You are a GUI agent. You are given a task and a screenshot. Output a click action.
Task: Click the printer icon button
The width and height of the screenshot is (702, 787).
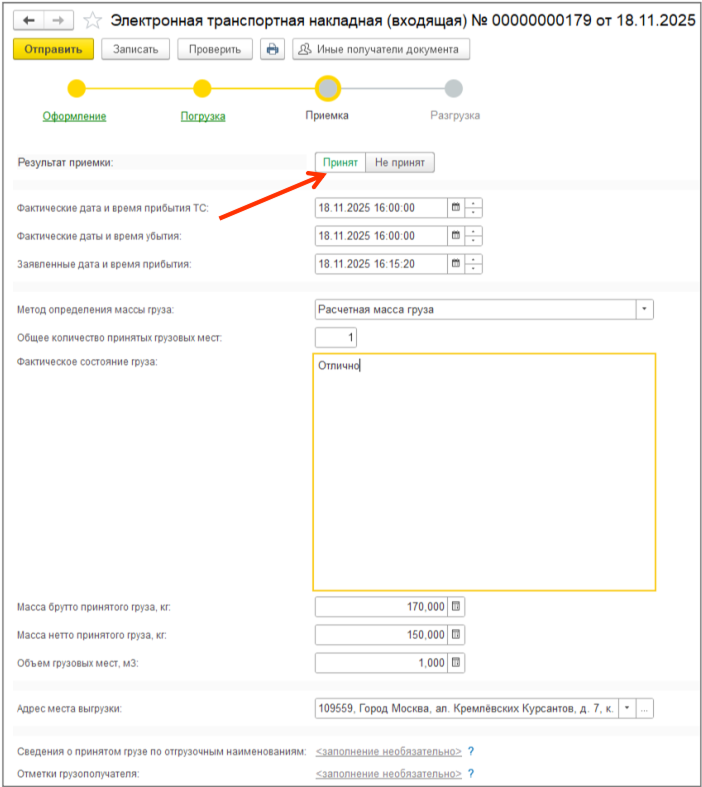[x=272, y=49]
